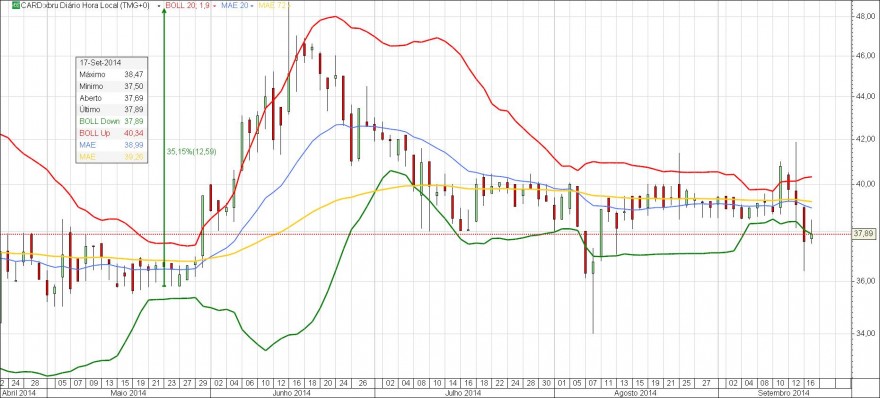Click the green CARD symbol icon
Image resolution: width=880 pixels, height=398 pixels.
16,5
